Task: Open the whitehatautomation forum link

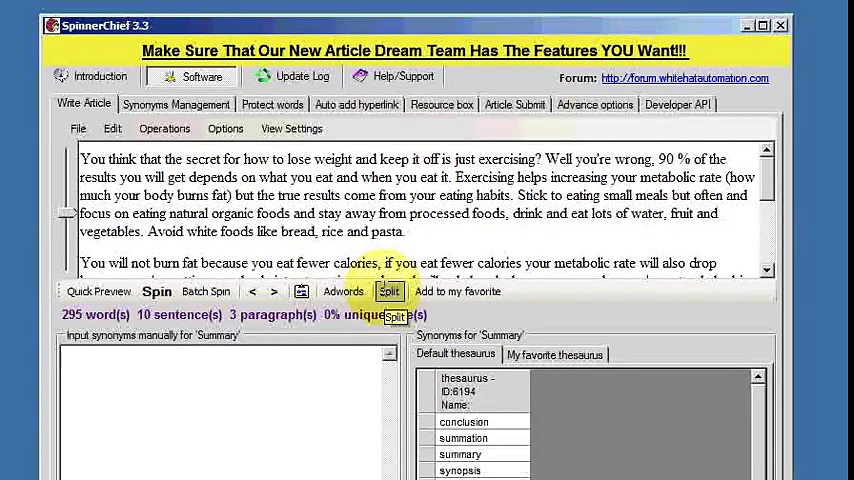Action: point(684,78)
